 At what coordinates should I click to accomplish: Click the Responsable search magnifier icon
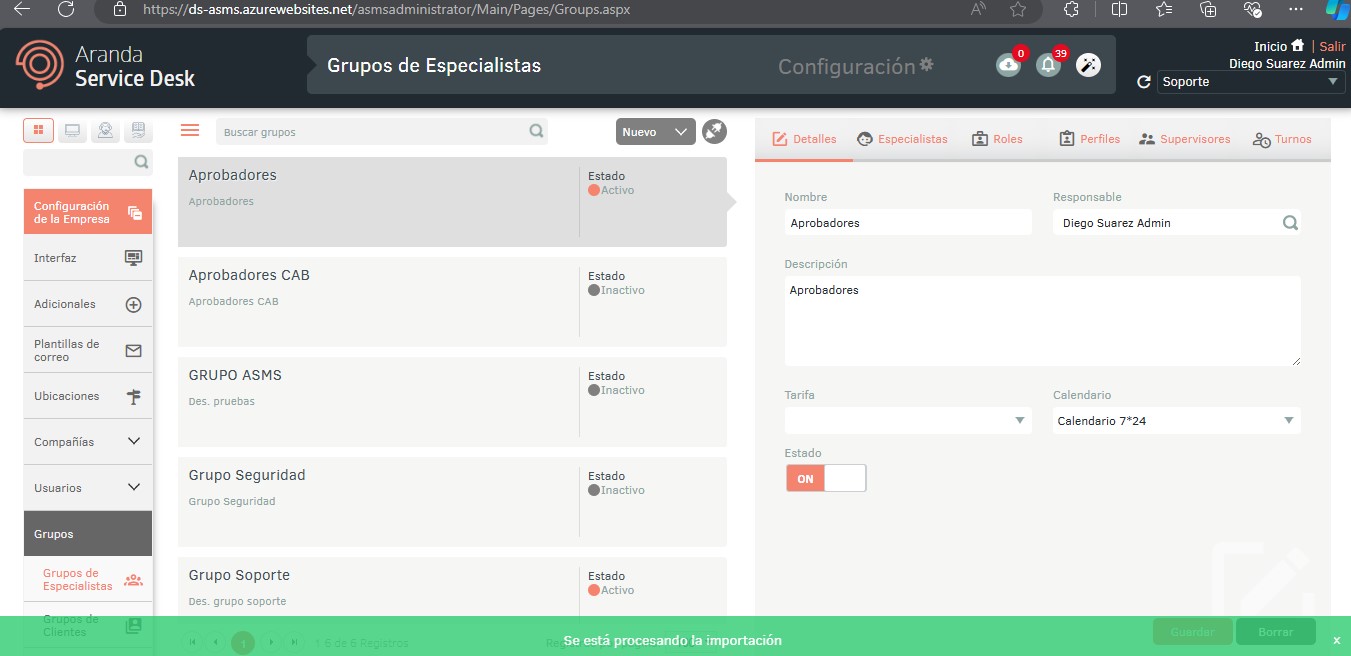click(1290, 223)
